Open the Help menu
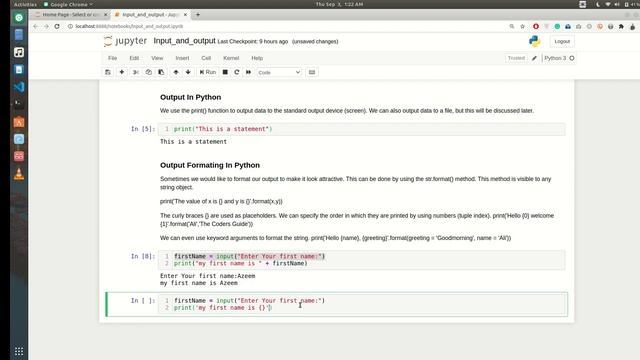 [257, 58]
